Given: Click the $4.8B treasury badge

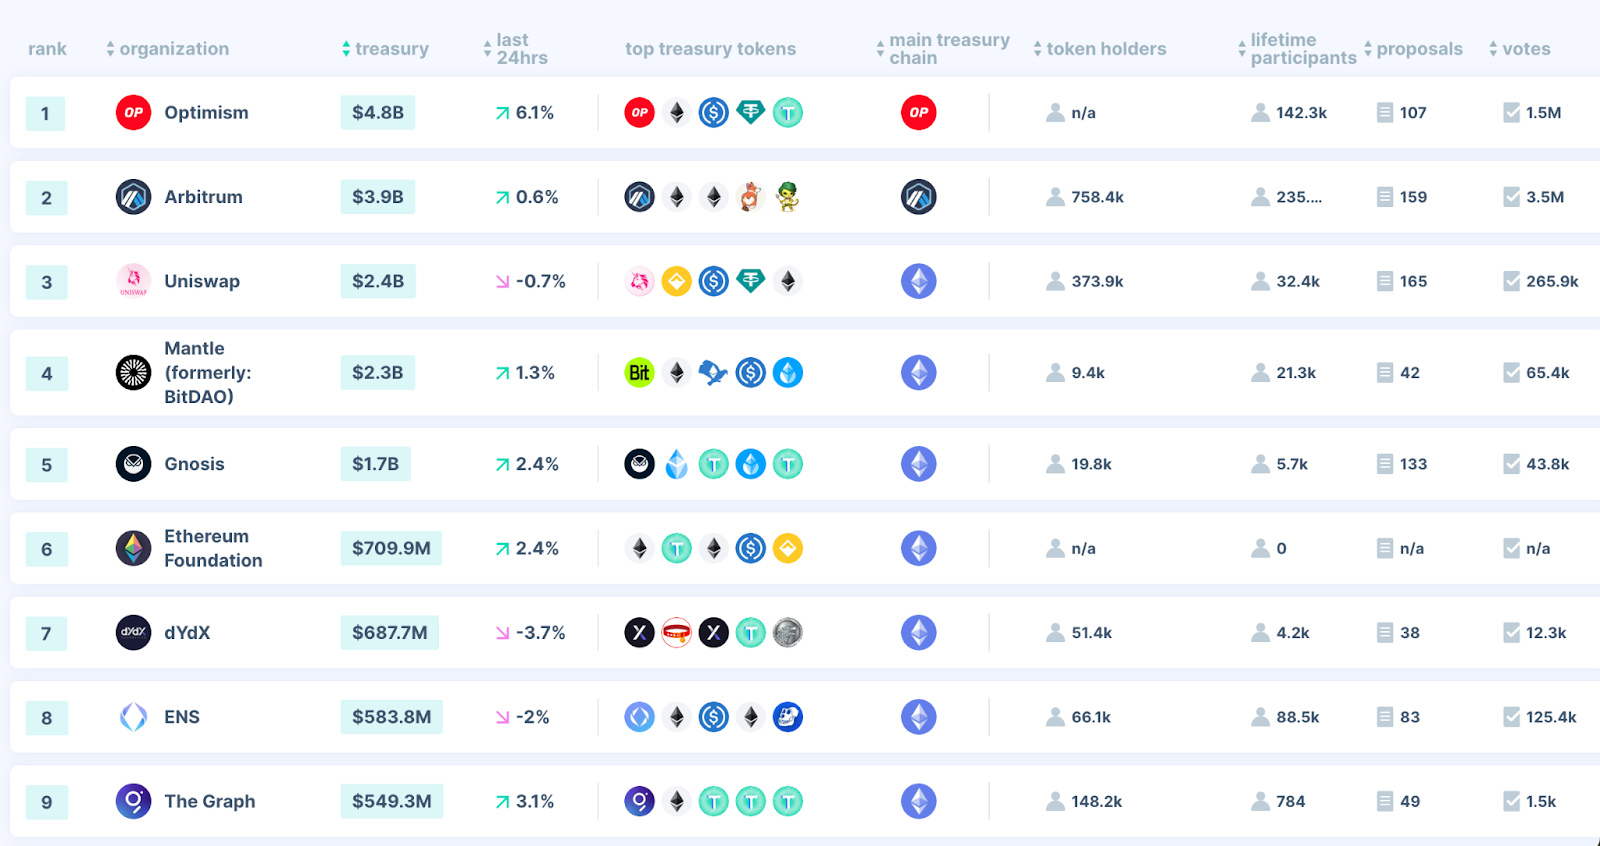Looking at the screenshot, I should (x=378, y=112).
